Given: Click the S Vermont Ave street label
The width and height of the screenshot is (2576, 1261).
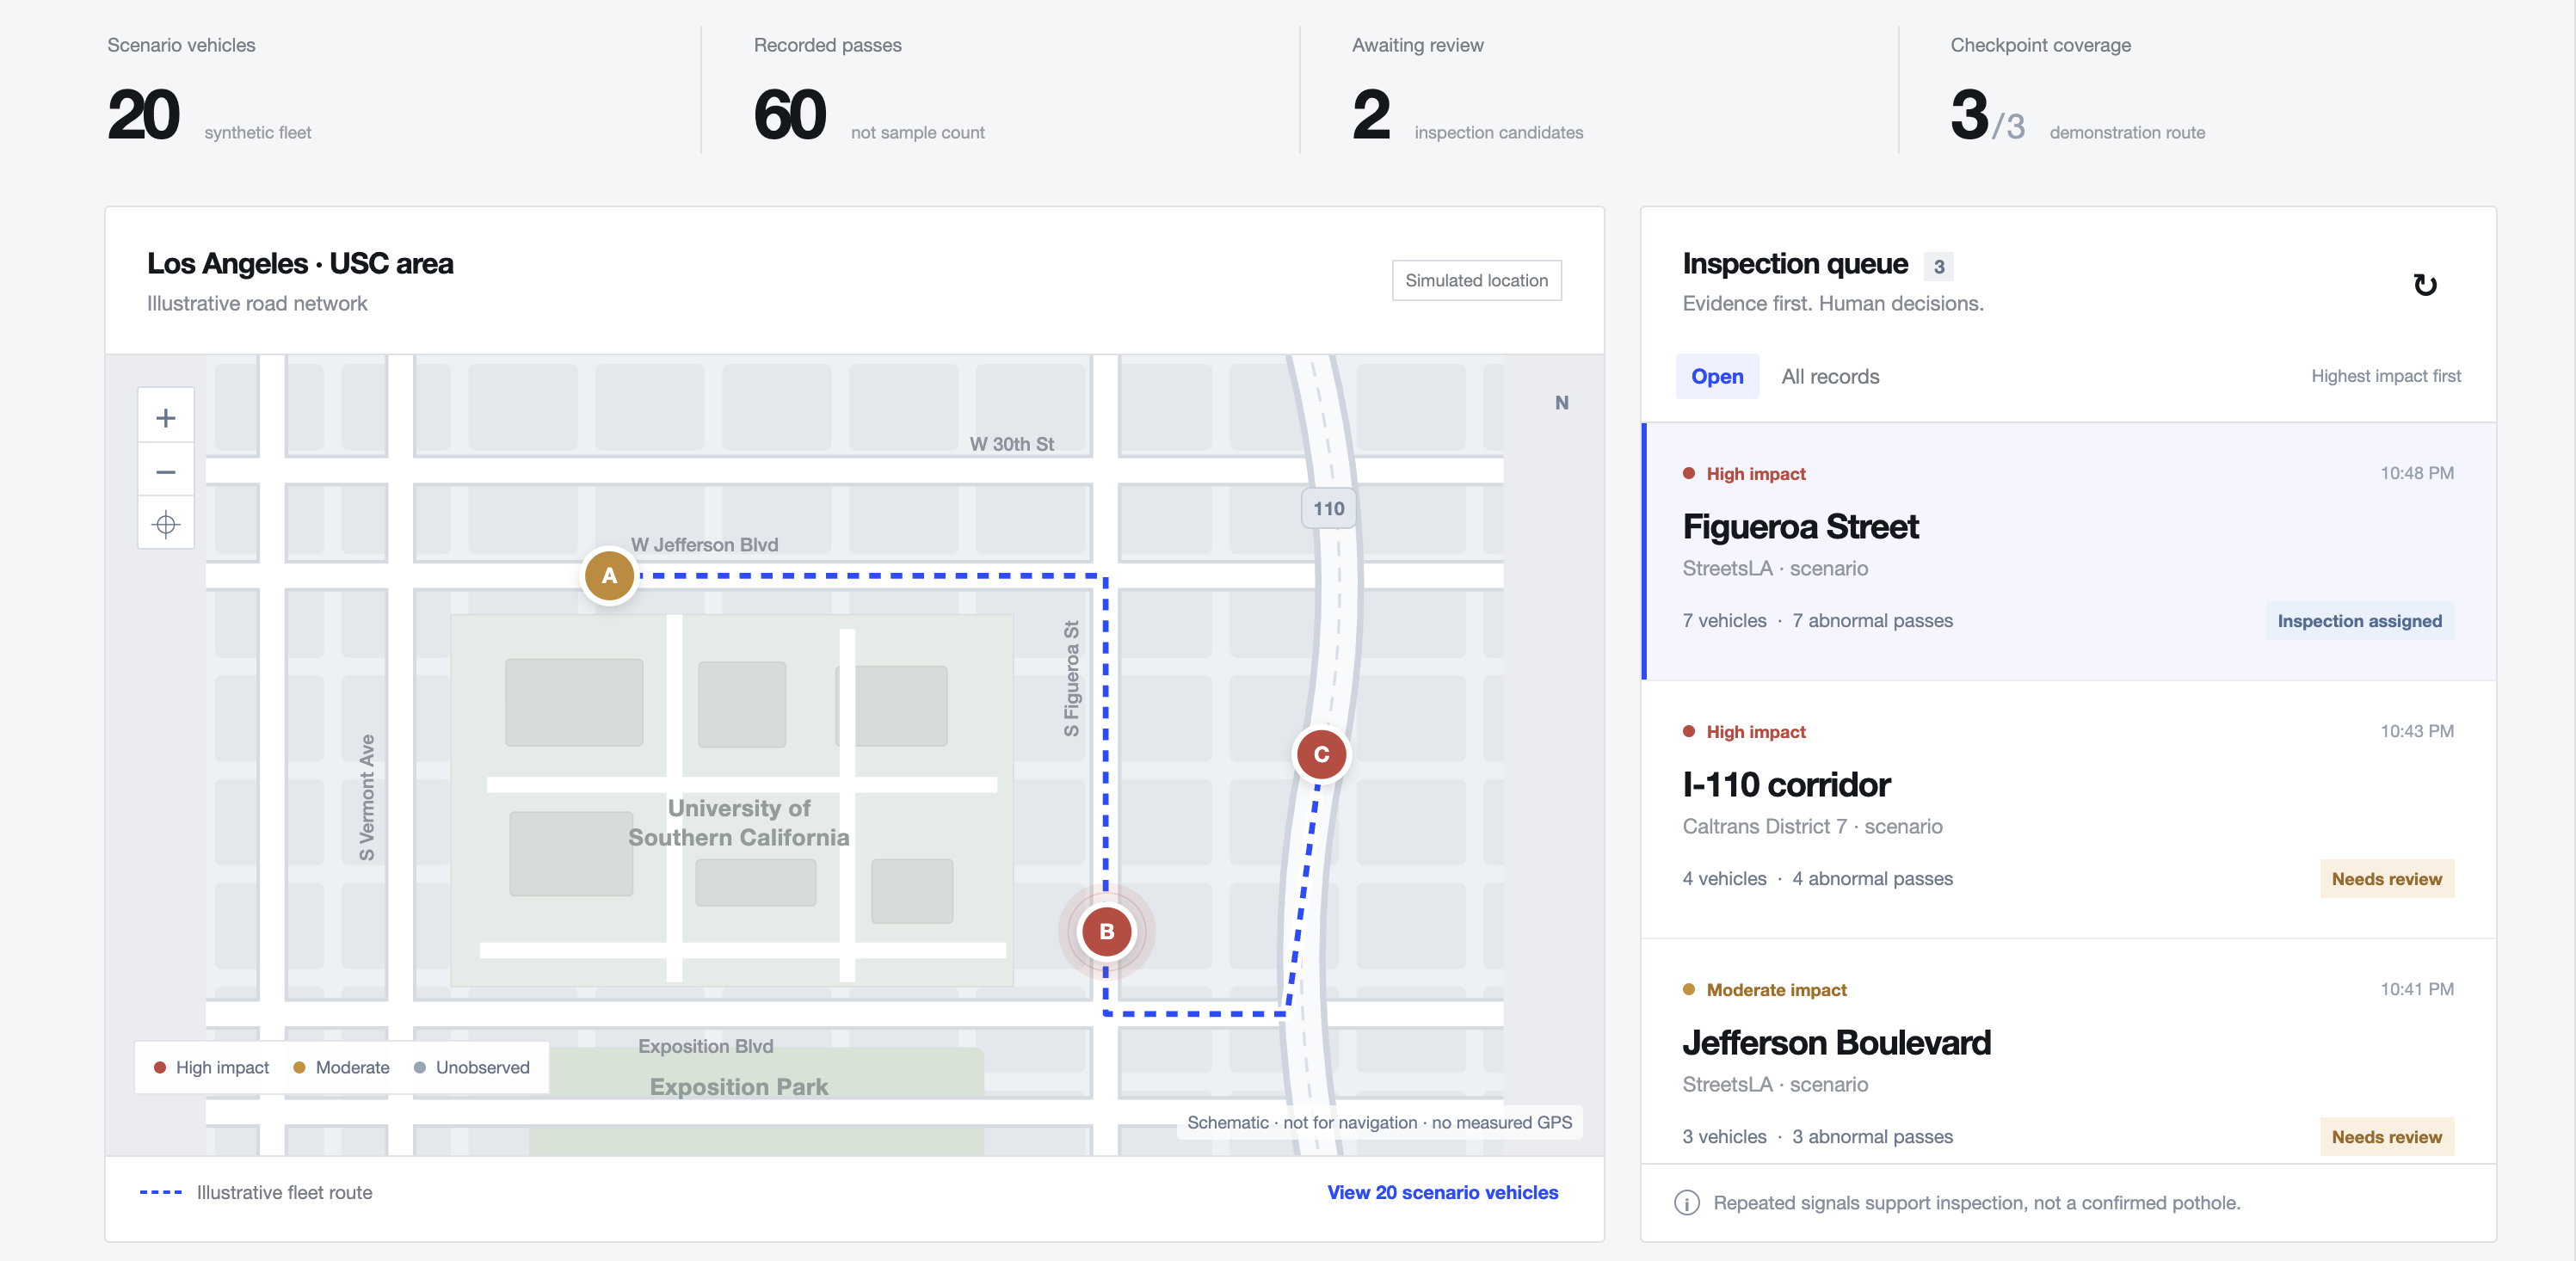Looking at the screenshot, I should tap(367, 798).
